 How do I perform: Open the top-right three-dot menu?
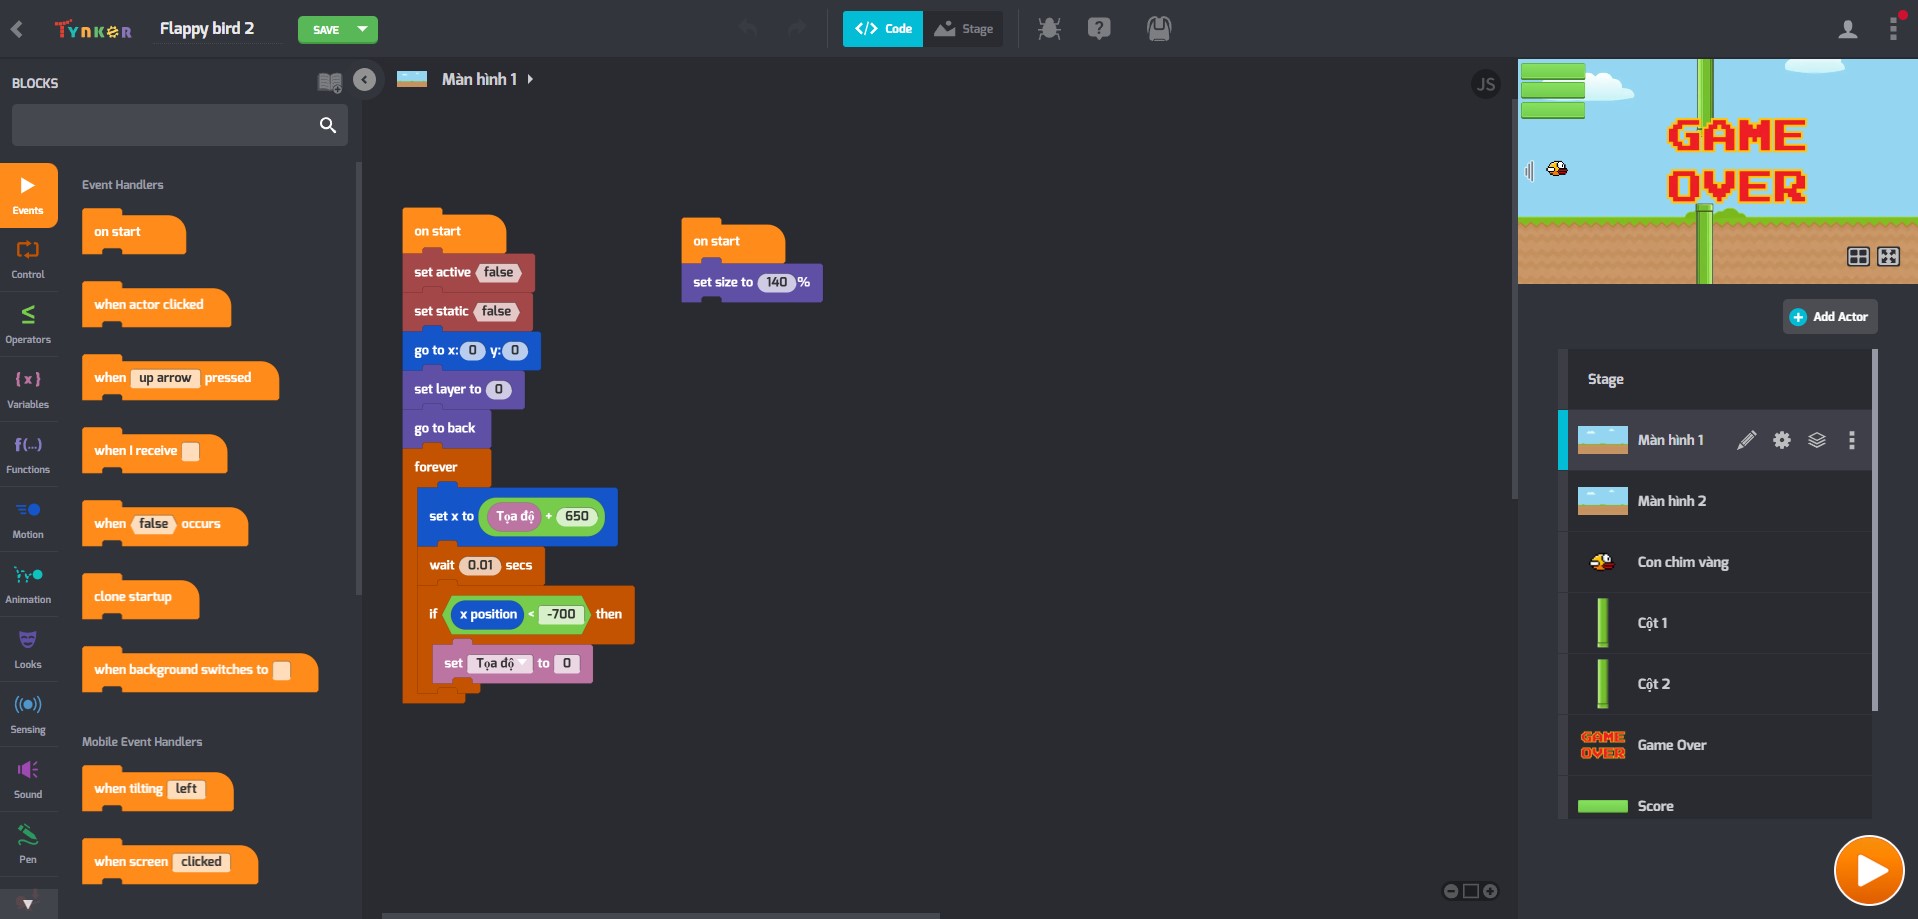(1893, 29)
